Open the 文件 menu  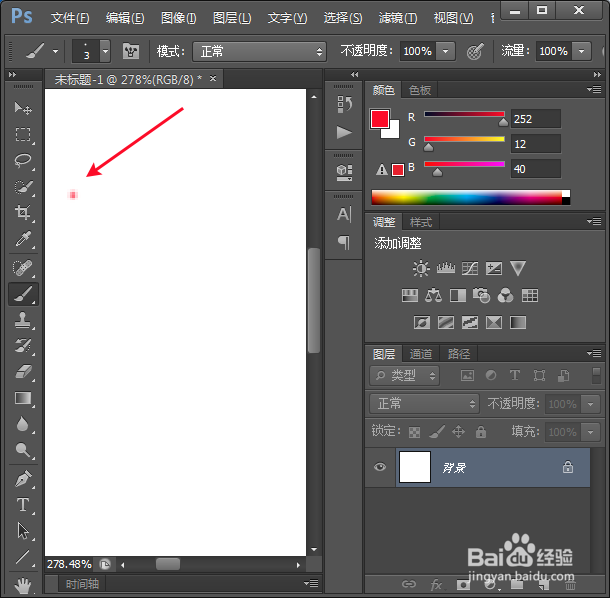click(70, 18)
